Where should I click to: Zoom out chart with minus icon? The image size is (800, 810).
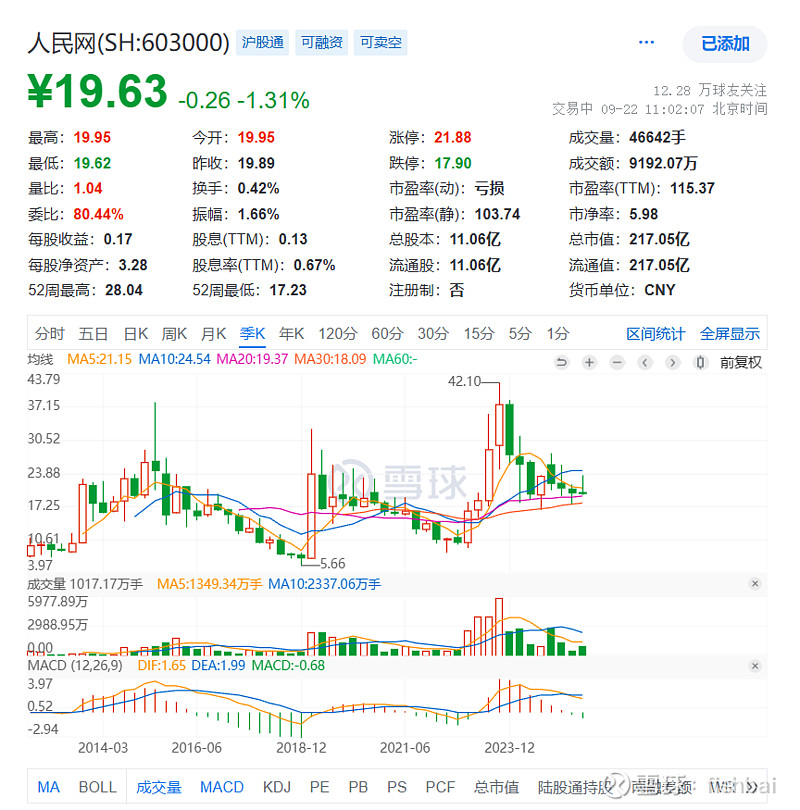tap(617, 363)
